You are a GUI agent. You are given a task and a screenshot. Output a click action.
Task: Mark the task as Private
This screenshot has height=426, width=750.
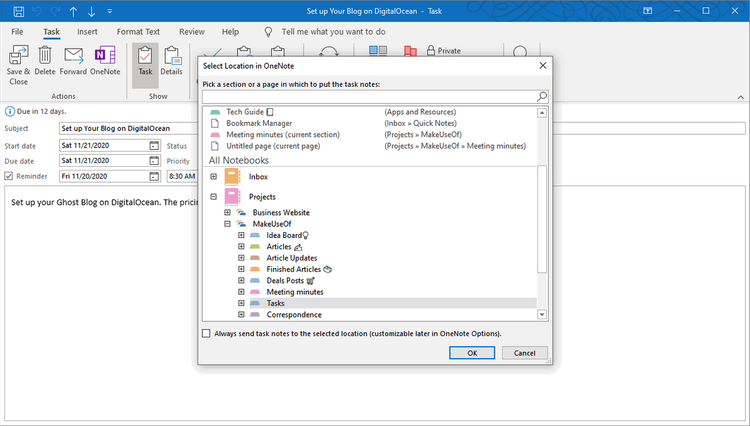pos(443,51)
